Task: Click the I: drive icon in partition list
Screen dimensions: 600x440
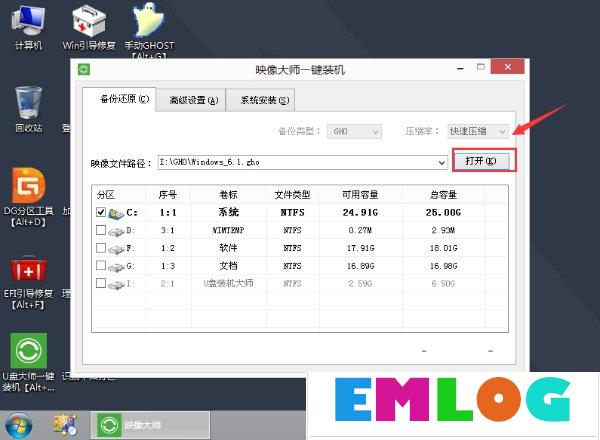Action: pos(116,284)
